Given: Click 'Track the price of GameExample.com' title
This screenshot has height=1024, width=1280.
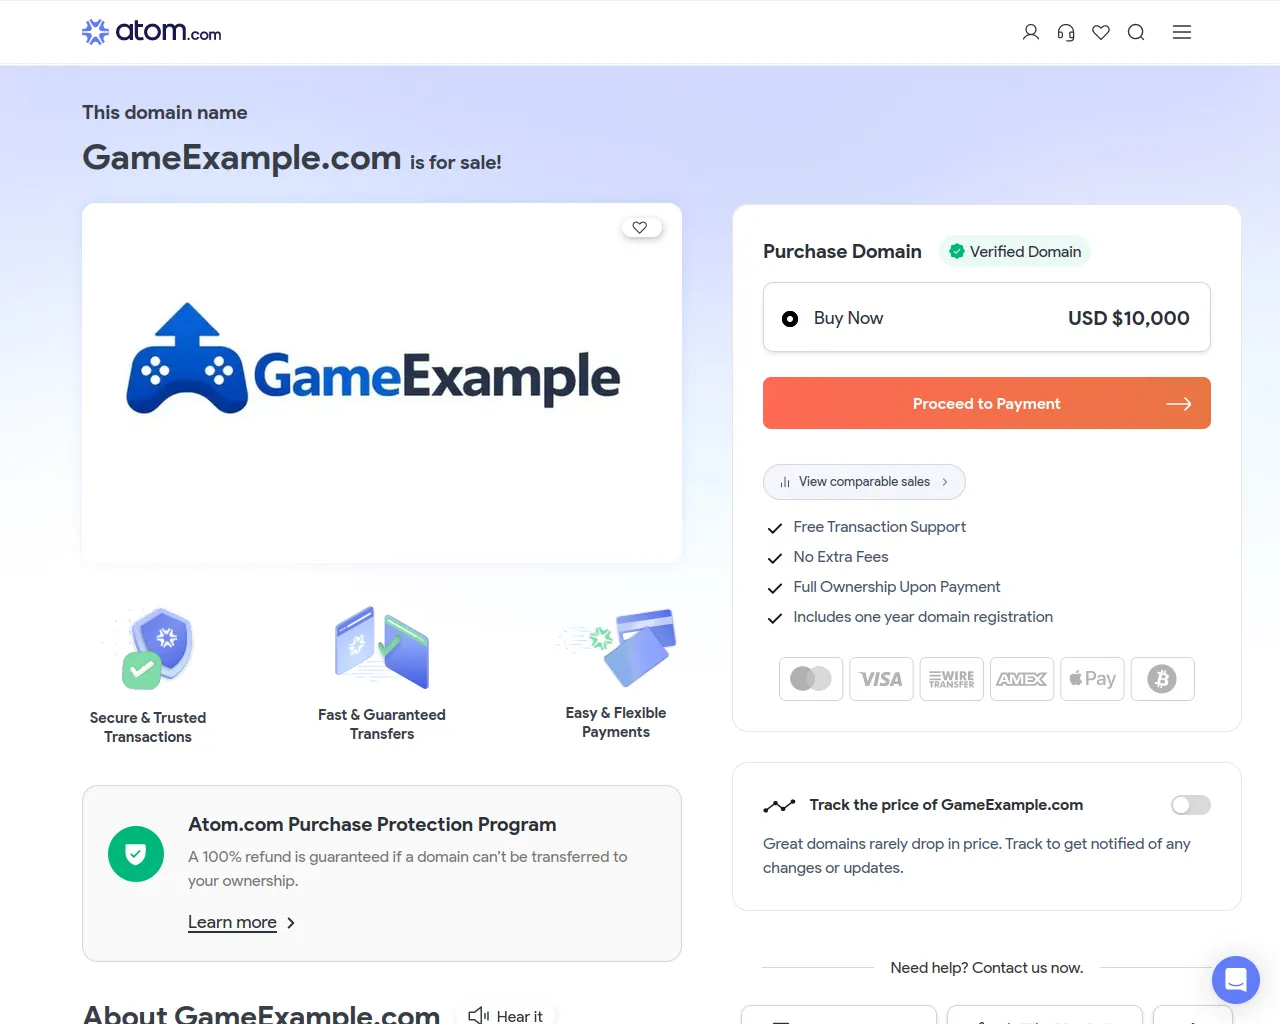Looking at the screenshot, I should point(946,805).
